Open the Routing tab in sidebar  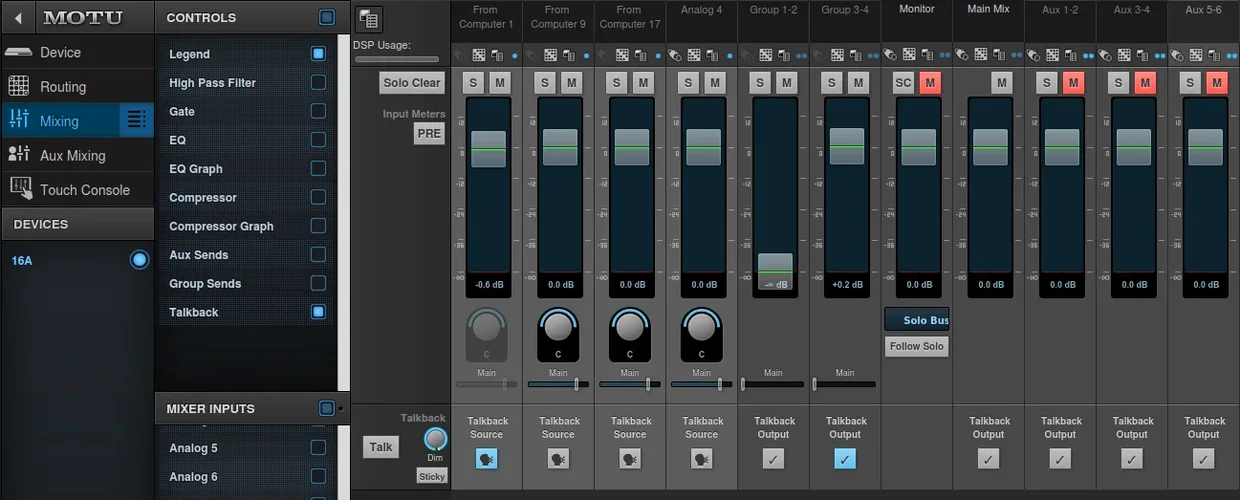[63, 87]
